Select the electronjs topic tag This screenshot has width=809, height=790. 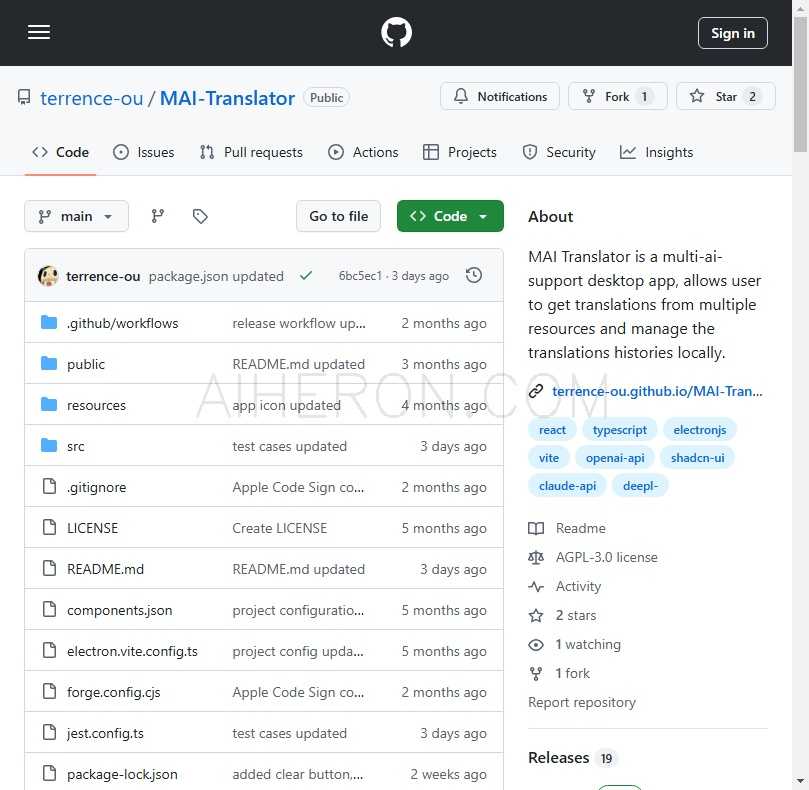pyautogui.click(x=699, y=430)
